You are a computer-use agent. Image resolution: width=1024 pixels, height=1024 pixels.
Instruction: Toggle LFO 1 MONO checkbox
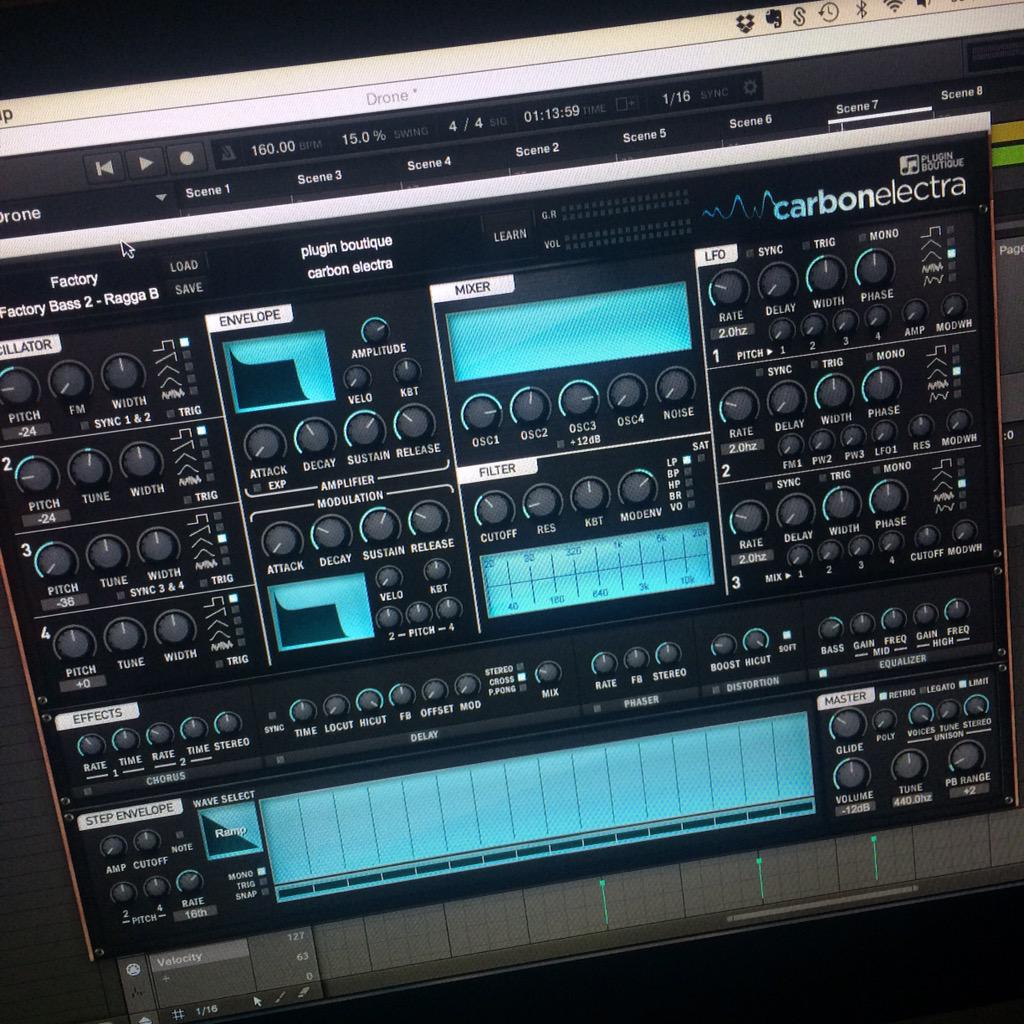pos(862,236)
